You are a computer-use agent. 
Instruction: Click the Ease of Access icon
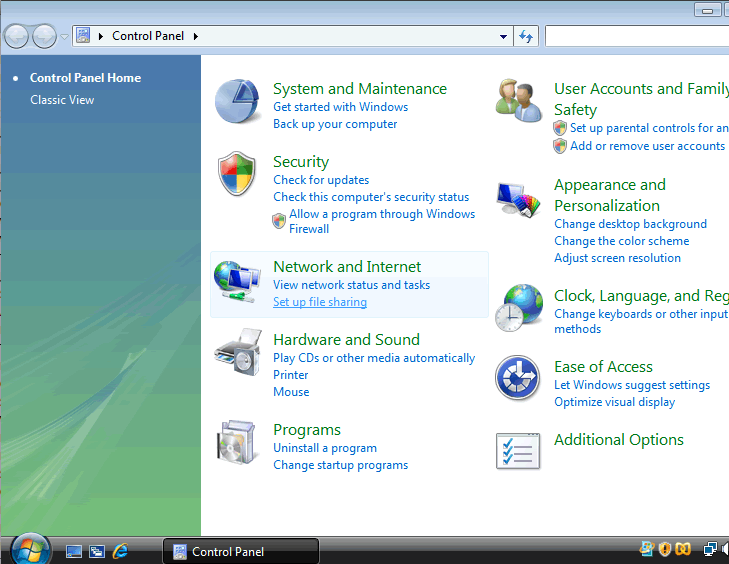point(518,379)
